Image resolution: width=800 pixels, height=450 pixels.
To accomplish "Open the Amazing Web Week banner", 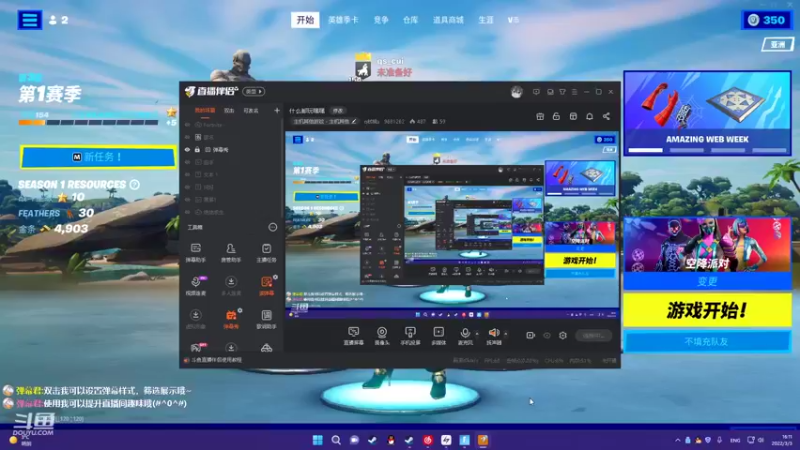I will pos(707,113).
